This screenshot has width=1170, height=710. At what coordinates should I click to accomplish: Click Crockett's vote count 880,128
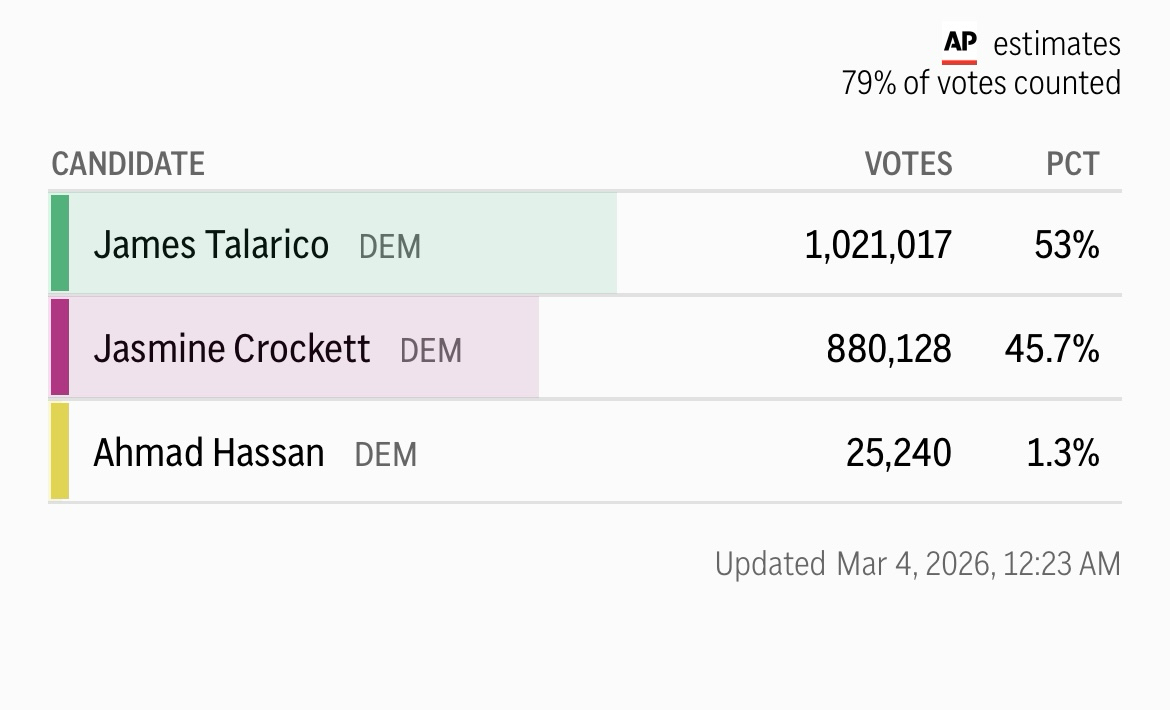coord(889,349)
